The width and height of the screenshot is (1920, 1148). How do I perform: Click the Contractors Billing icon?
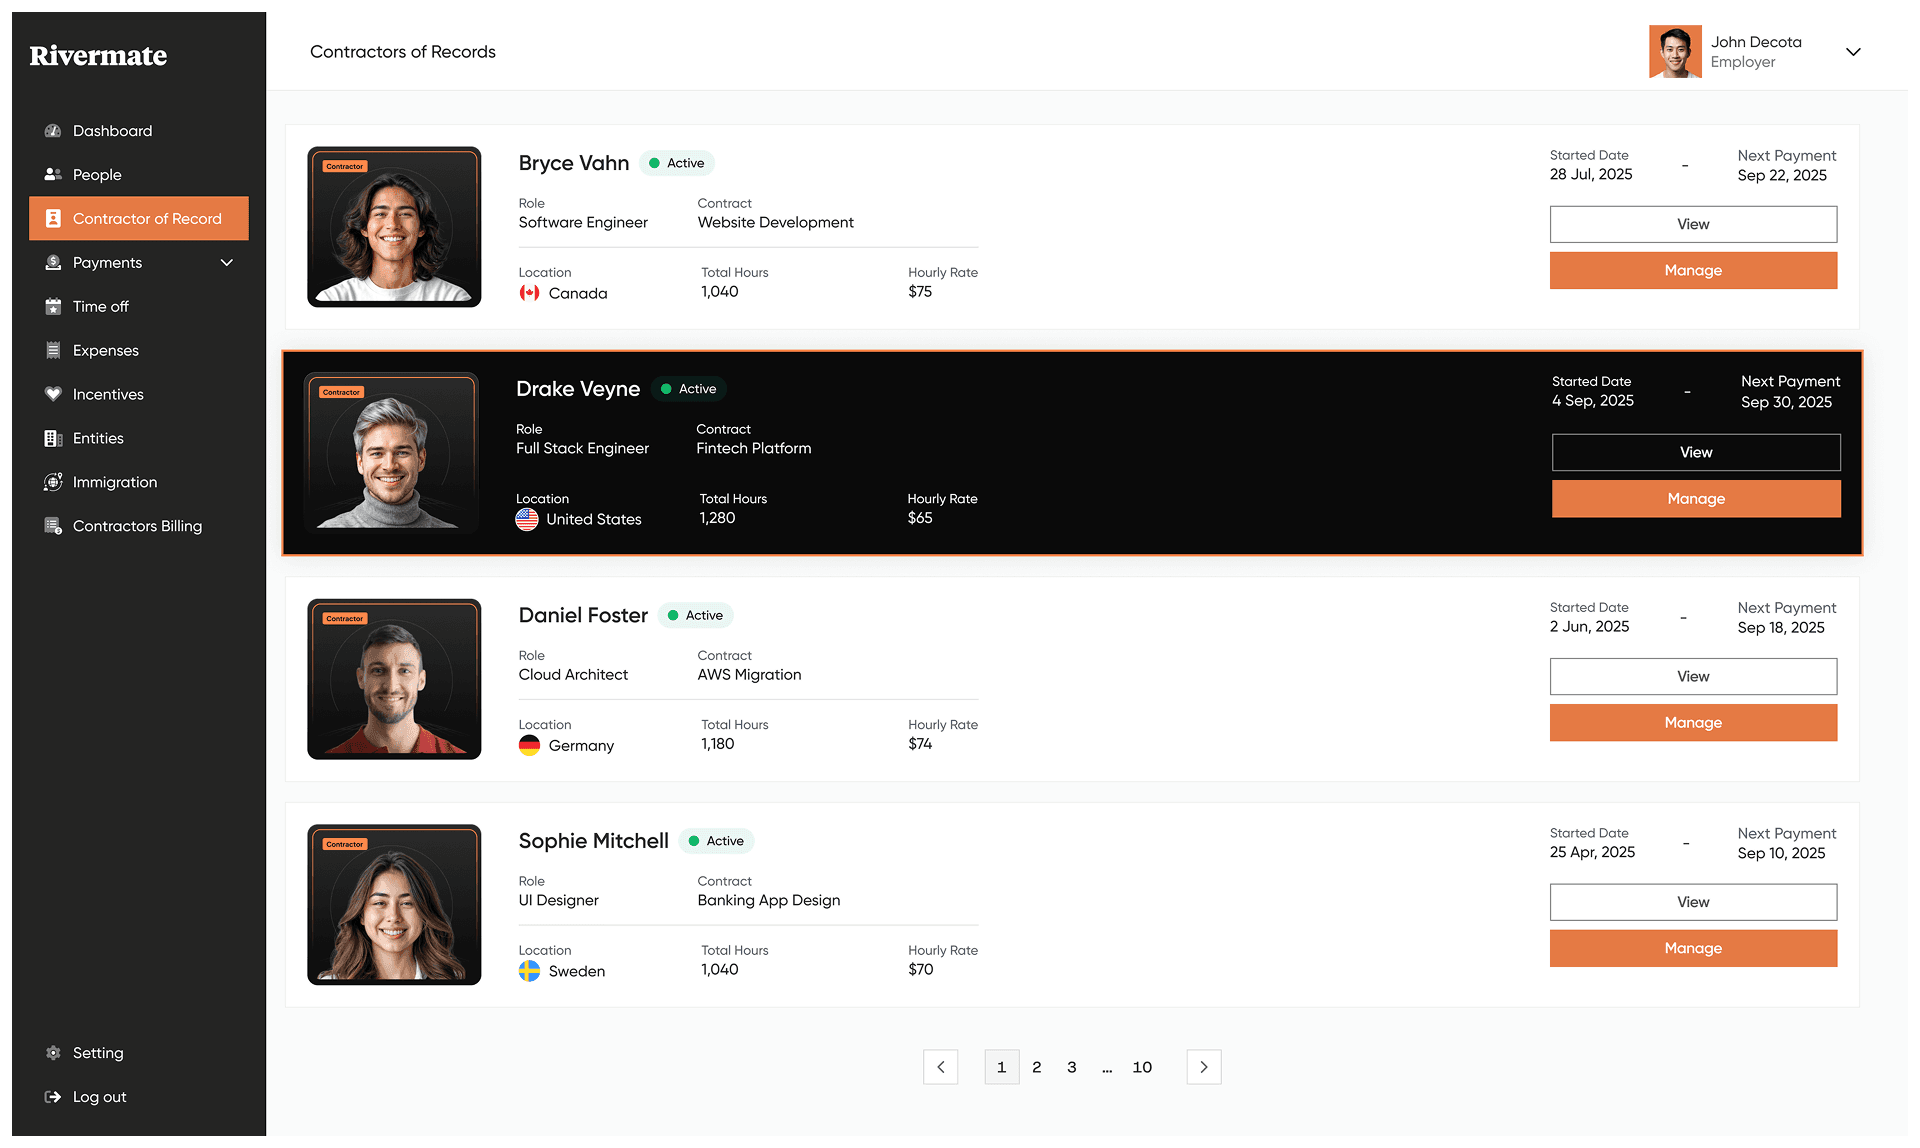coord(53,527)
